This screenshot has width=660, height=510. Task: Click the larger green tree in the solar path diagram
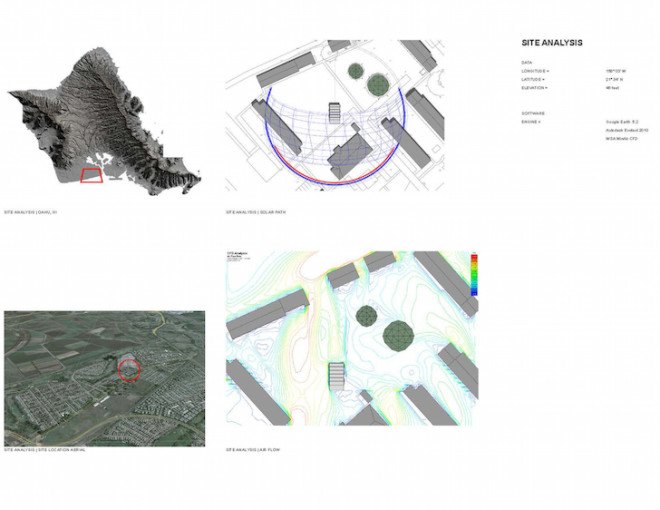378,85
